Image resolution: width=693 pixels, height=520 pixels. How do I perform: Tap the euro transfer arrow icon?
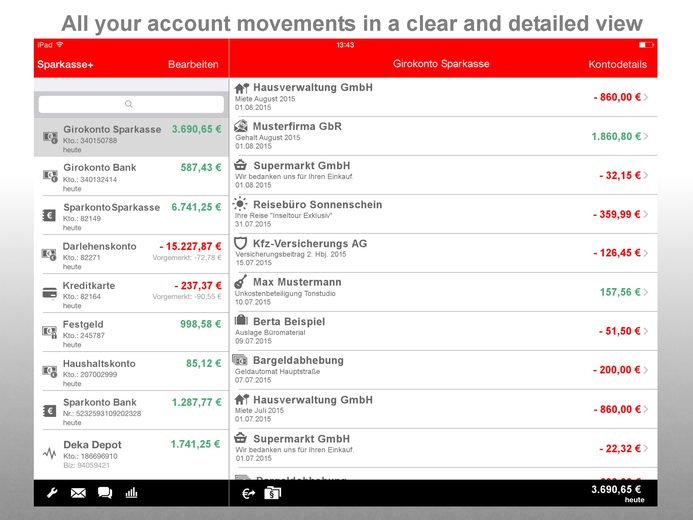click(249, 493)
